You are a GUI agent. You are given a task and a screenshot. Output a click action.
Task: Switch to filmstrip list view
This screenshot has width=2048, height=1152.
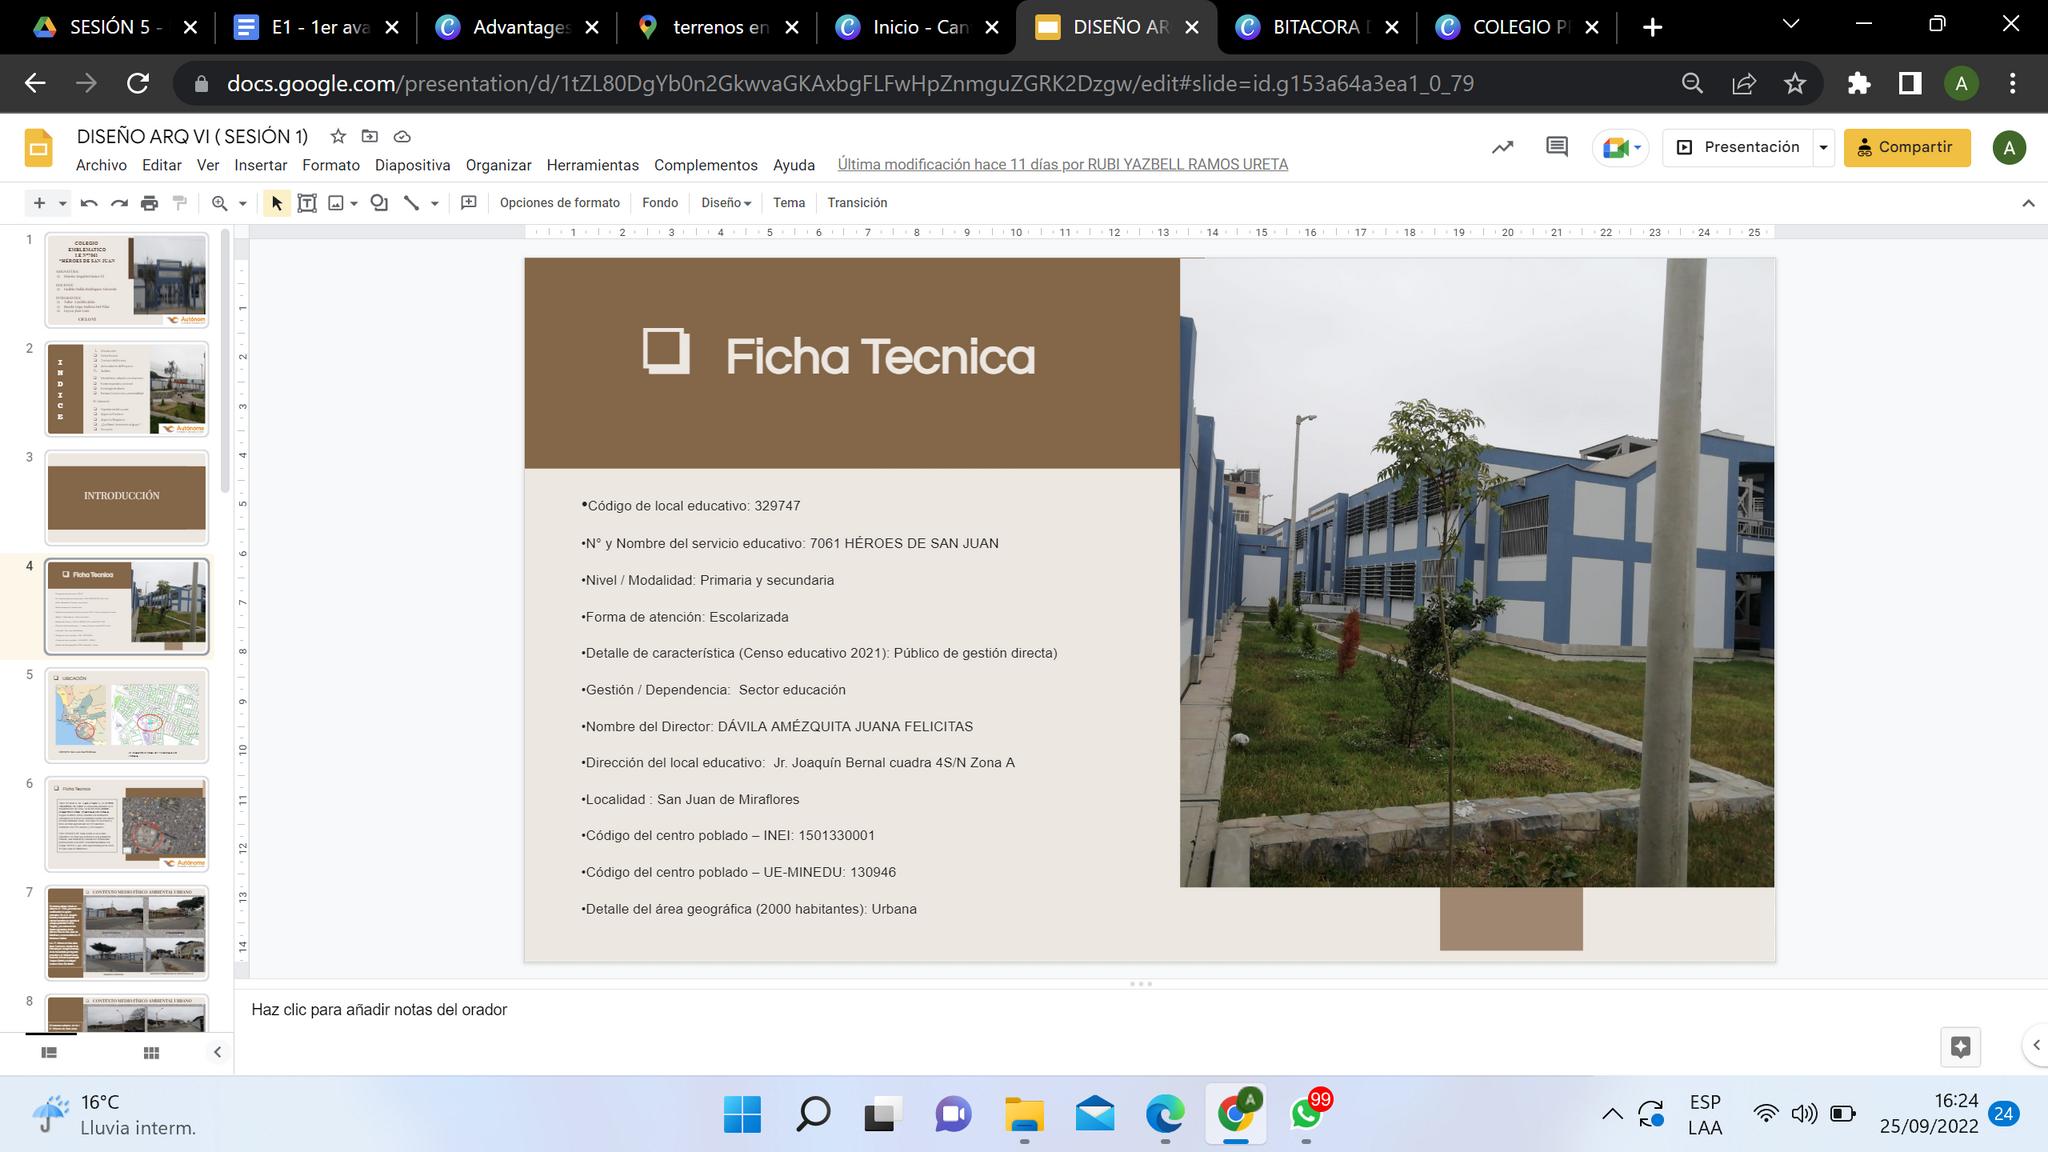49,1052
